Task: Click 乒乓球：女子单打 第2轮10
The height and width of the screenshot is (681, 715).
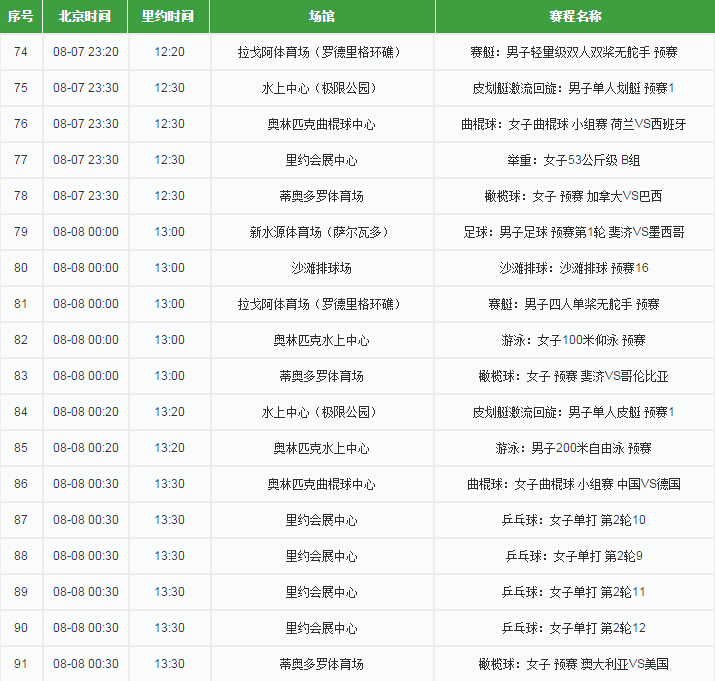Action: tap(574, 521)
